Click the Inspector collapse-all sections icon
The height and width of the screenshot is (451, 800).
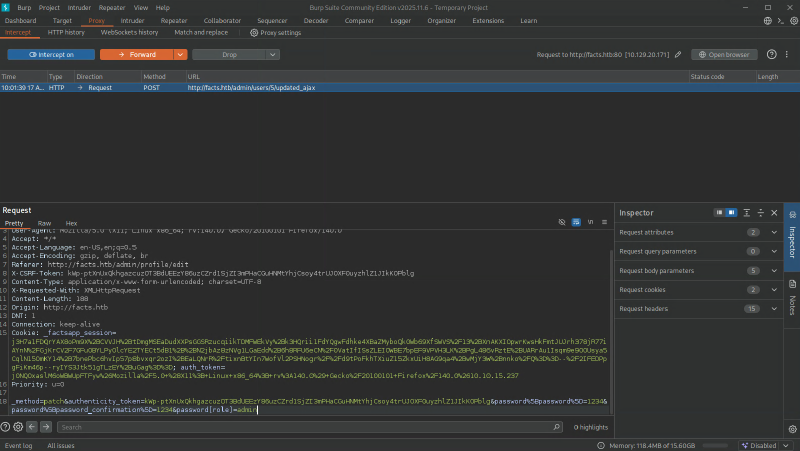coord(761,213)
